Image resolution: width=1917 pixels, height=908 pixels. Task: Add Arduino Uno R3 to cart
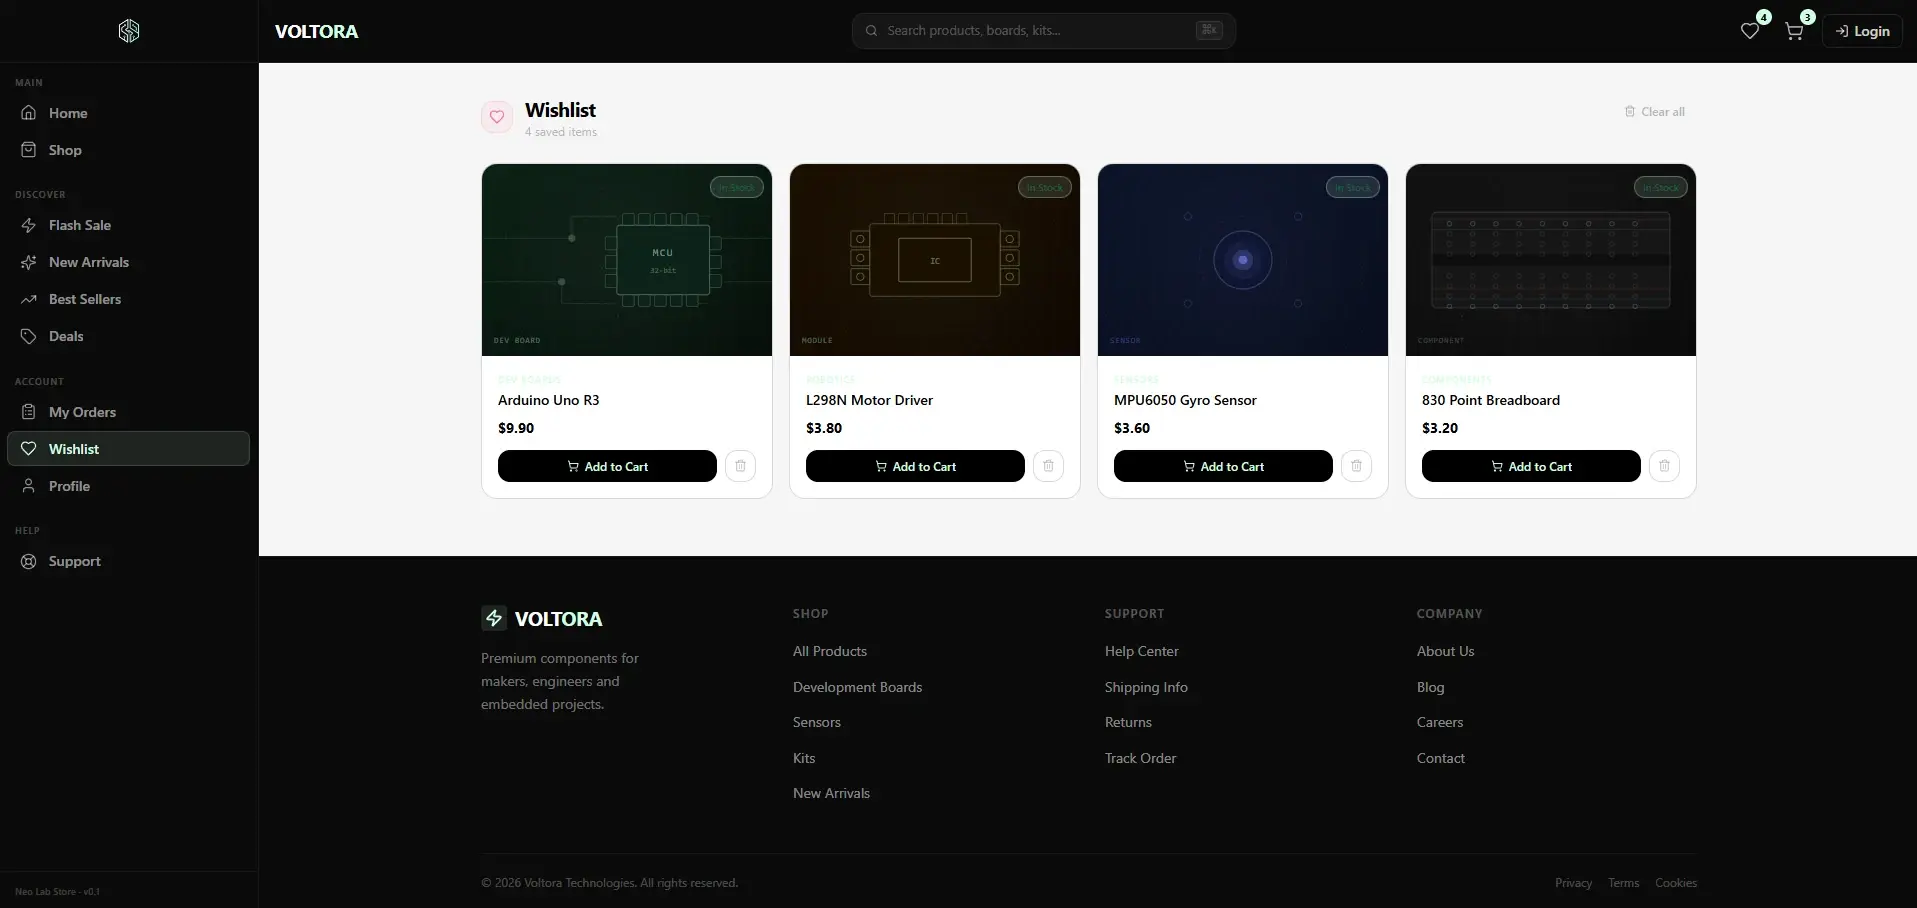607,466
